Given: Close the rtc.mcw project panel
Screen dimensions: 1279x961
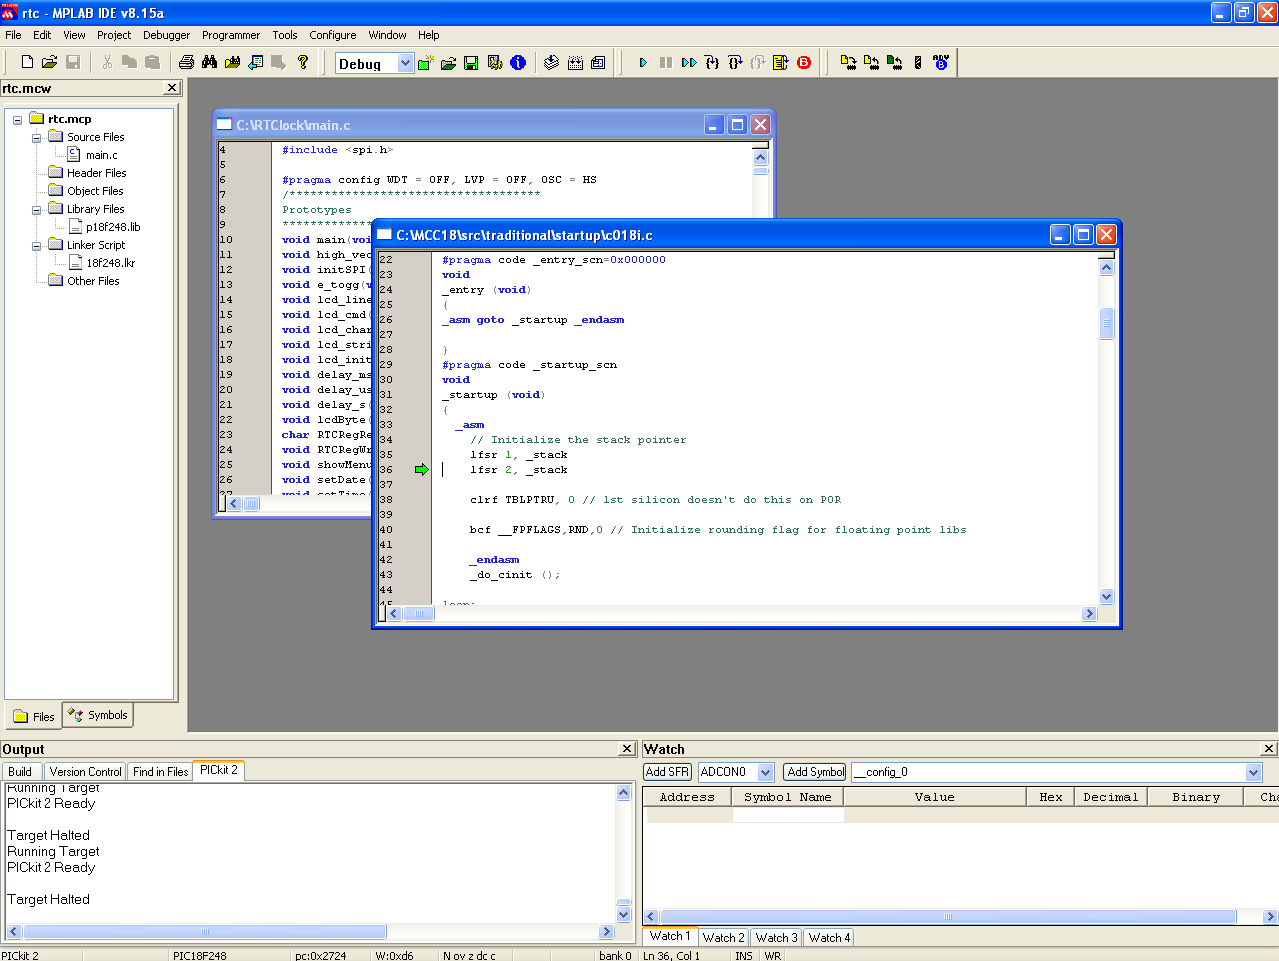Looking at the screenshot, I should 172,88.
